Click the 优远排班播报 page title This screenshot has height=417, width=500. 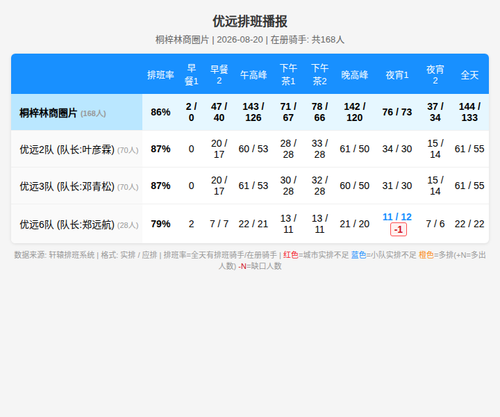point(250,21)
